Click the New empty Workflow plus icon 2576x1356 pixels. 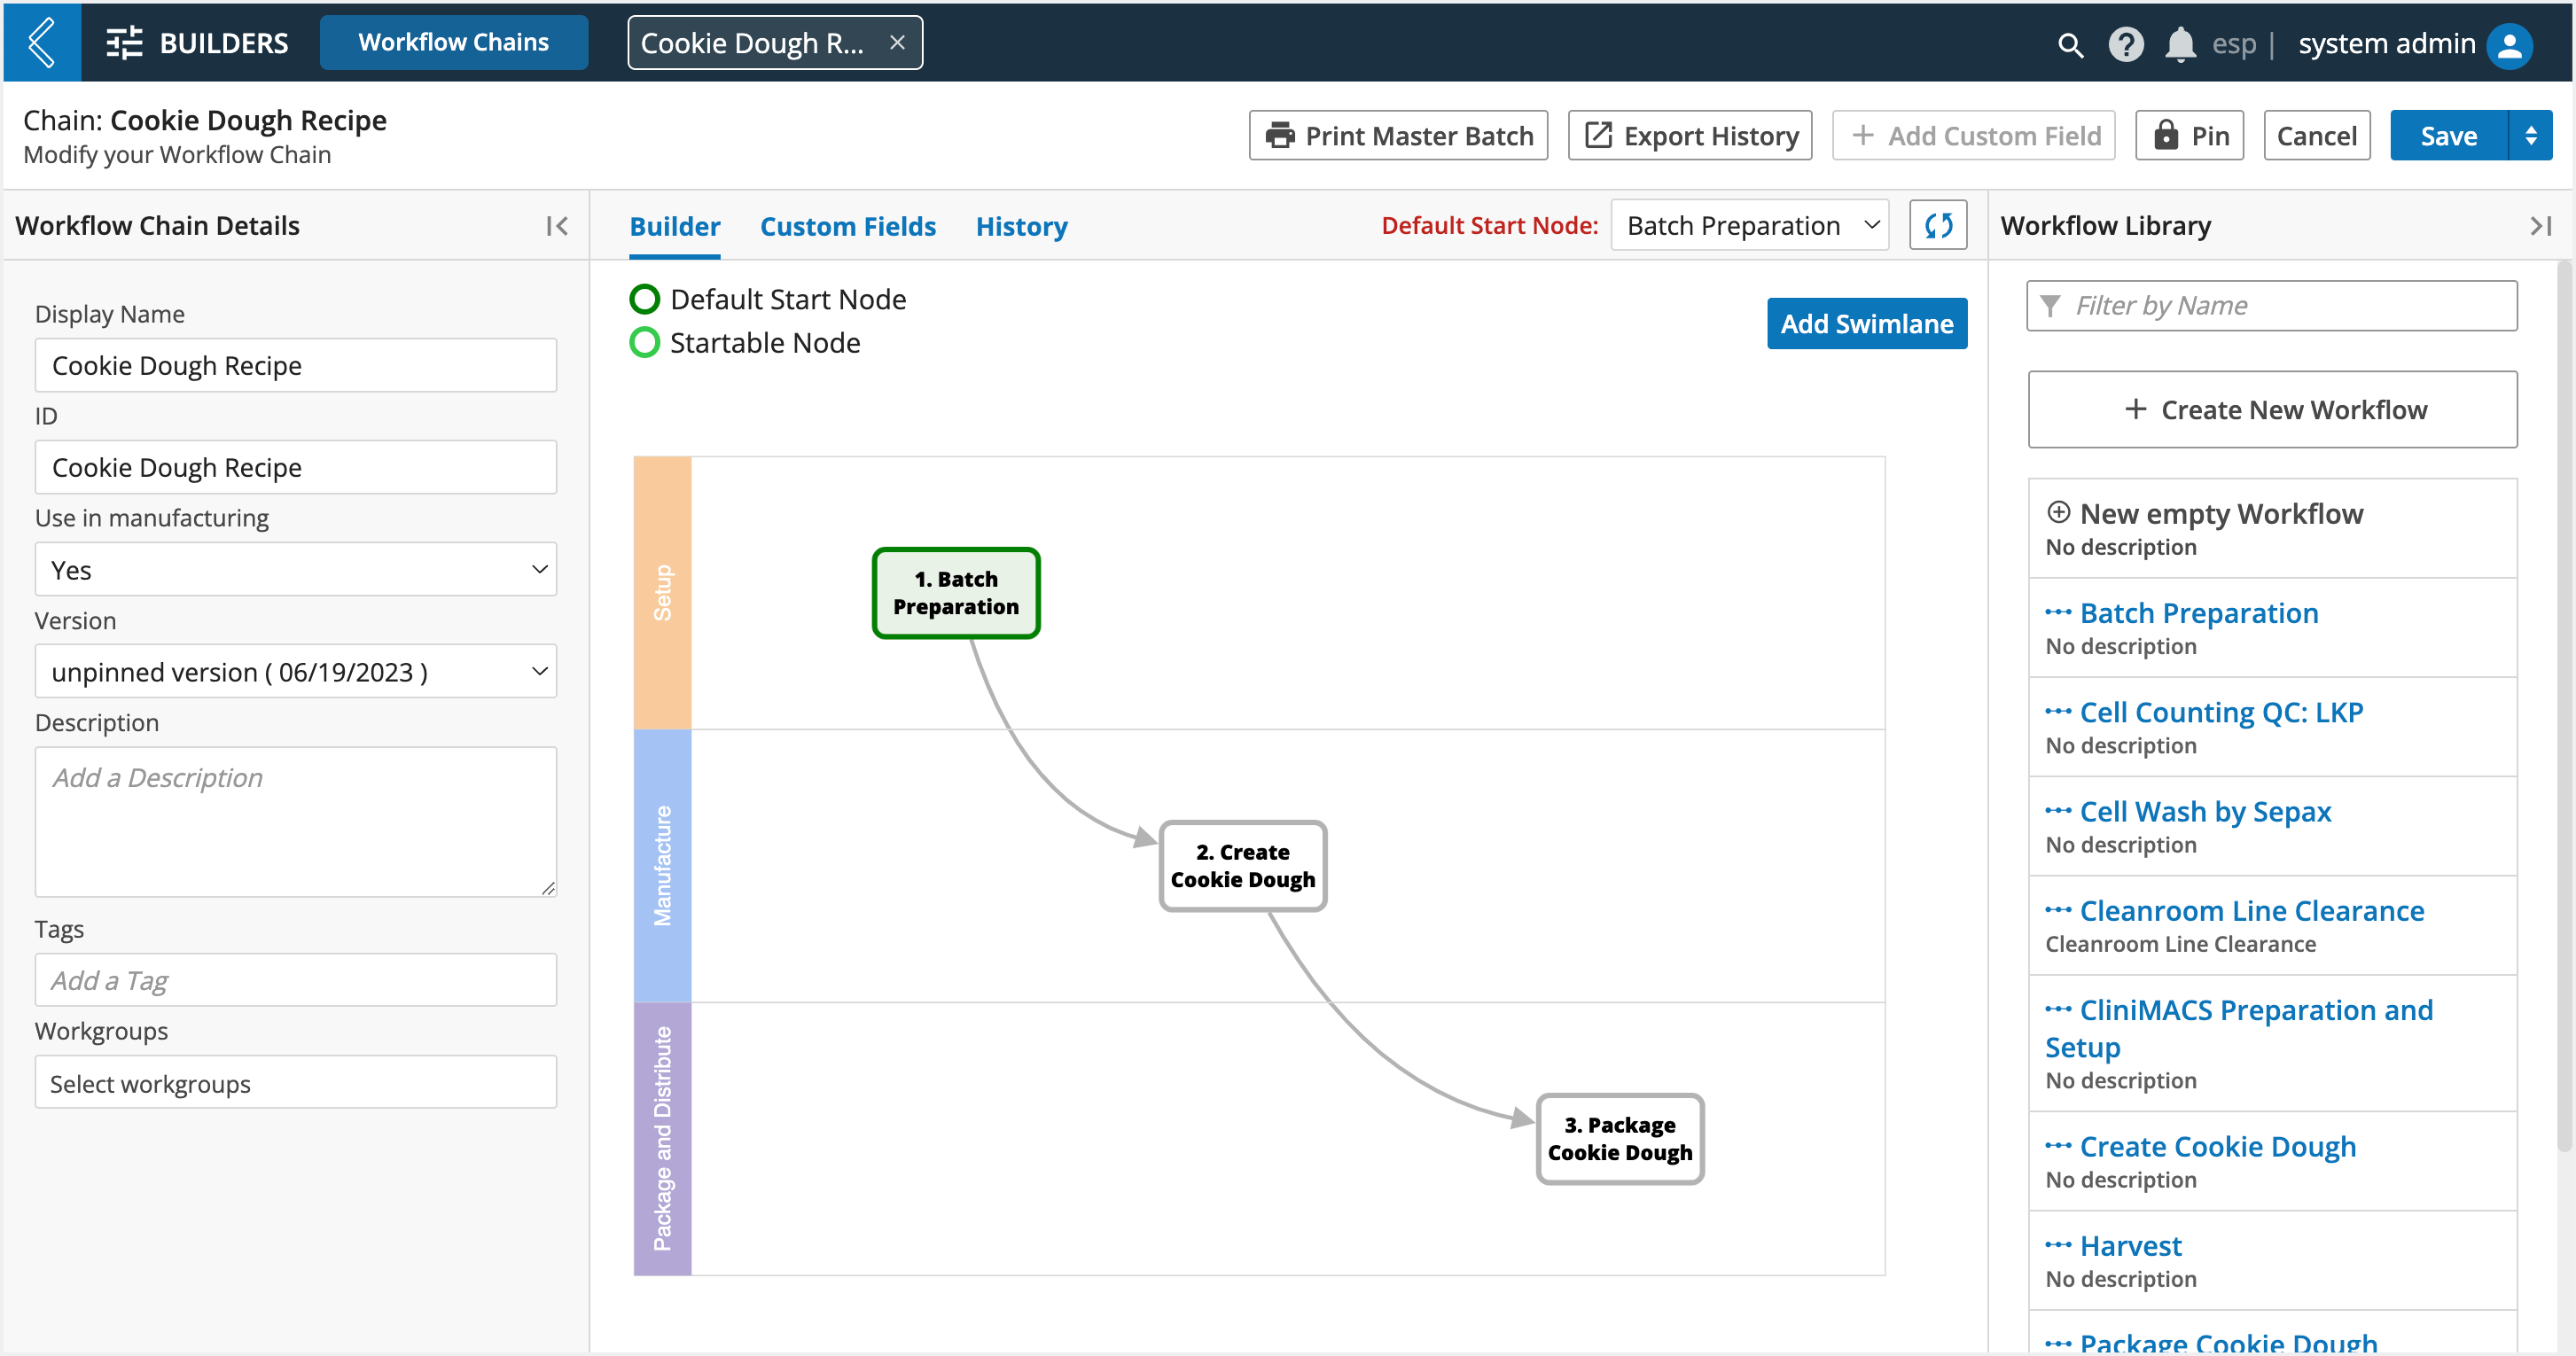tap(2058, 512)
